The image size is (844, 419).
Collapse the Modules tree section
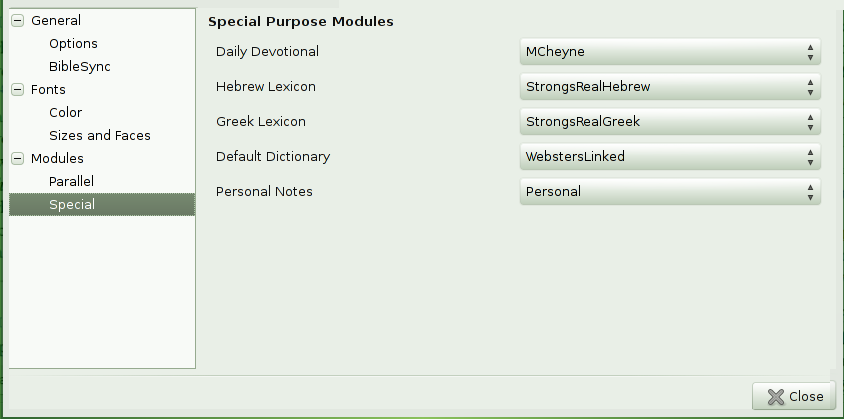[17, 158]
